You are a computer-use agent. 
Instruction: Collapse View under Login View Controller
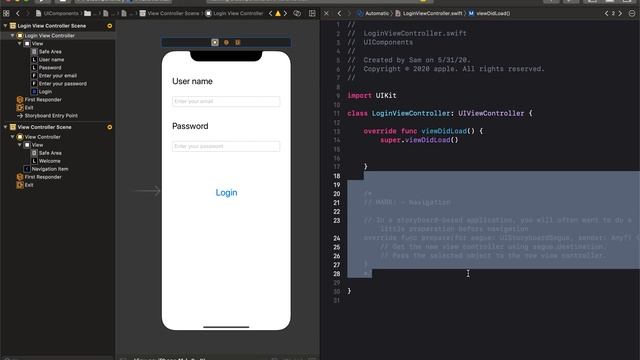pos(19,43)
